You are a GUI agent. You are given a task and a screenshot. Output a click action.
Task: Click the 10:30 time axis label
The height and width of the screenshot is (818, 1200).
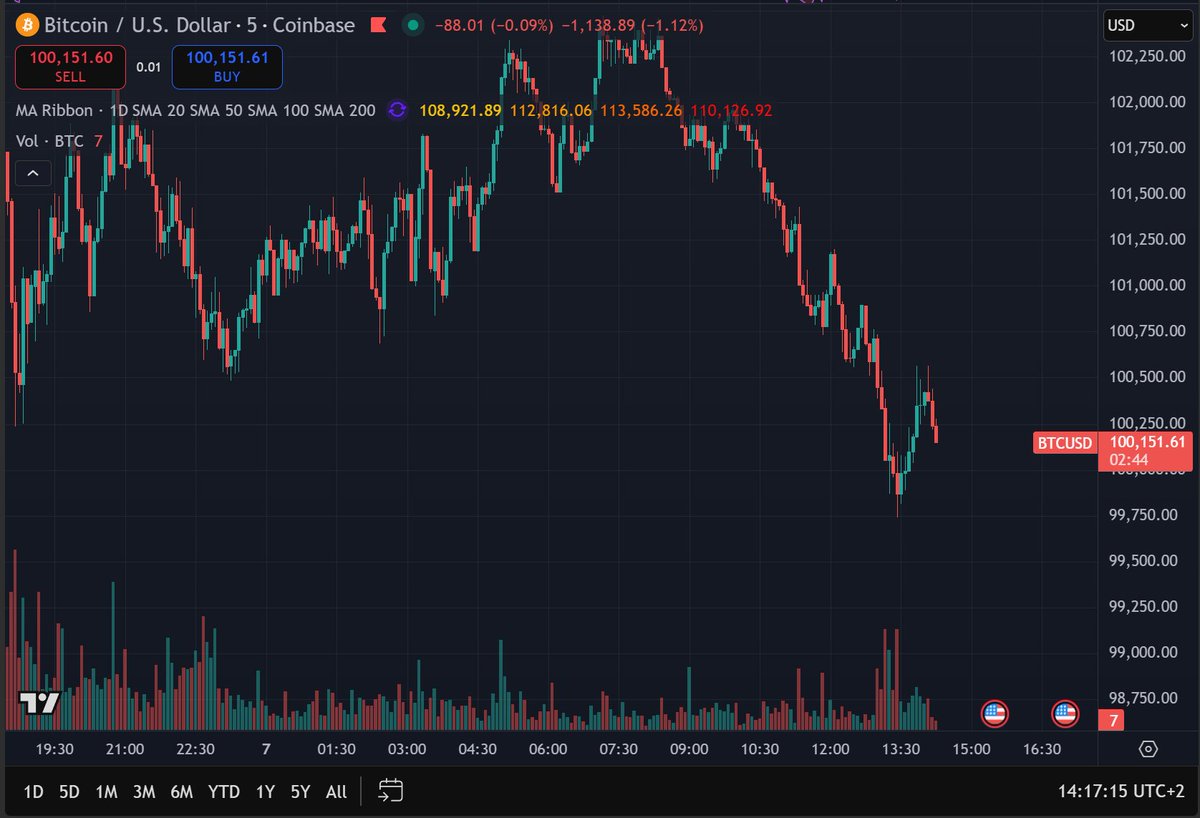point(760,749)
